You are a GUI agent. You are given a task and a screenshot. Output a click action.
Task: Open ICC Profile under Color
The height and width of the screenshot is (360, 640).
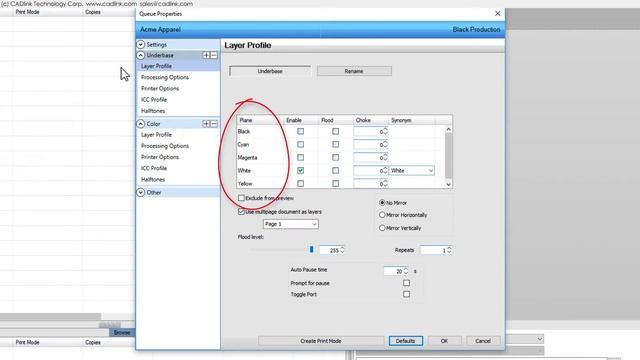[154, 168]
